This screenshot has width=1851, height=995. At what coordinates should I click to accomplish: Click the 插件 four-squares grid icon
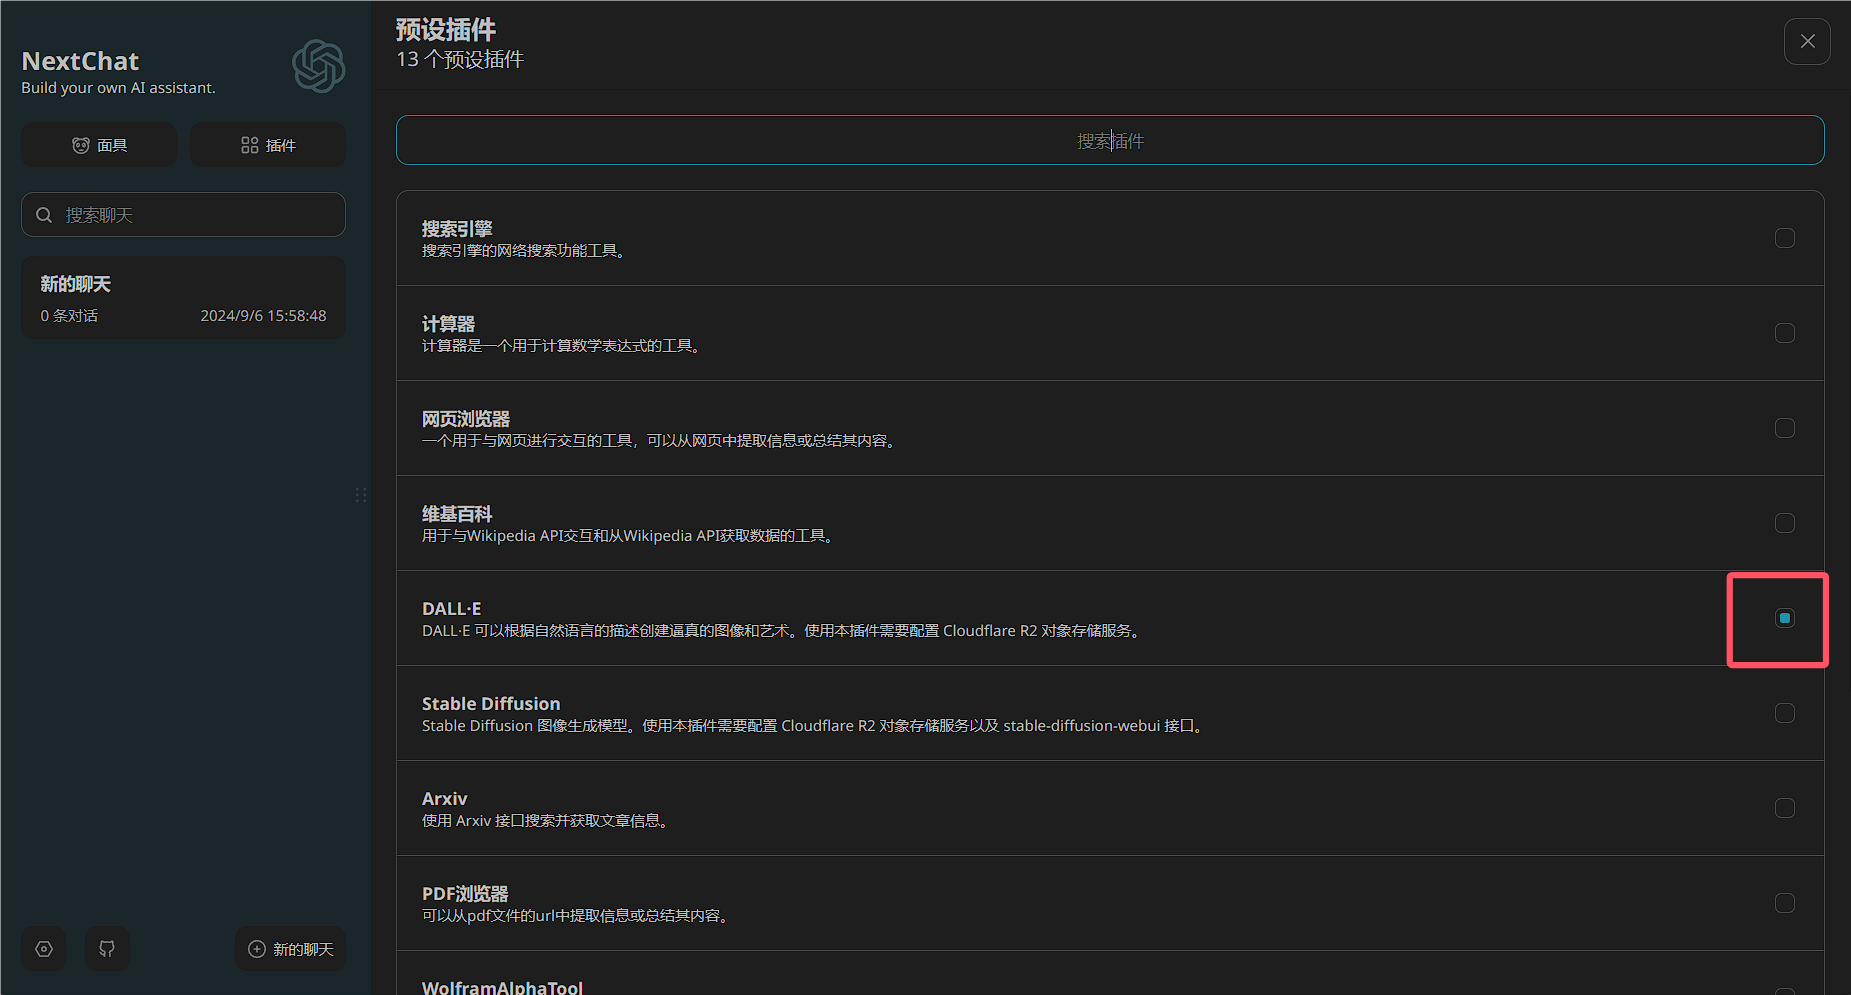(x=250, y=145)
